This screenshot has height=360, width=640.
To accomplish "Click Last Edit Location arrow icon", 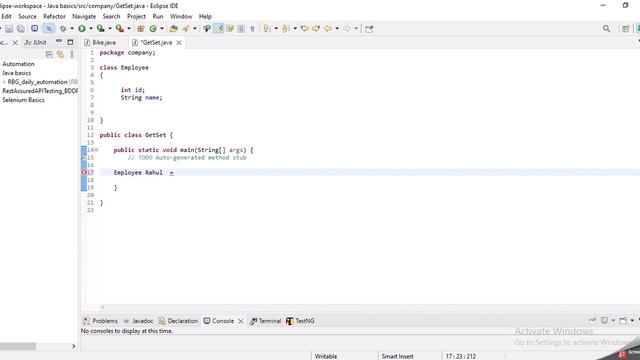I will pos(304,29).
